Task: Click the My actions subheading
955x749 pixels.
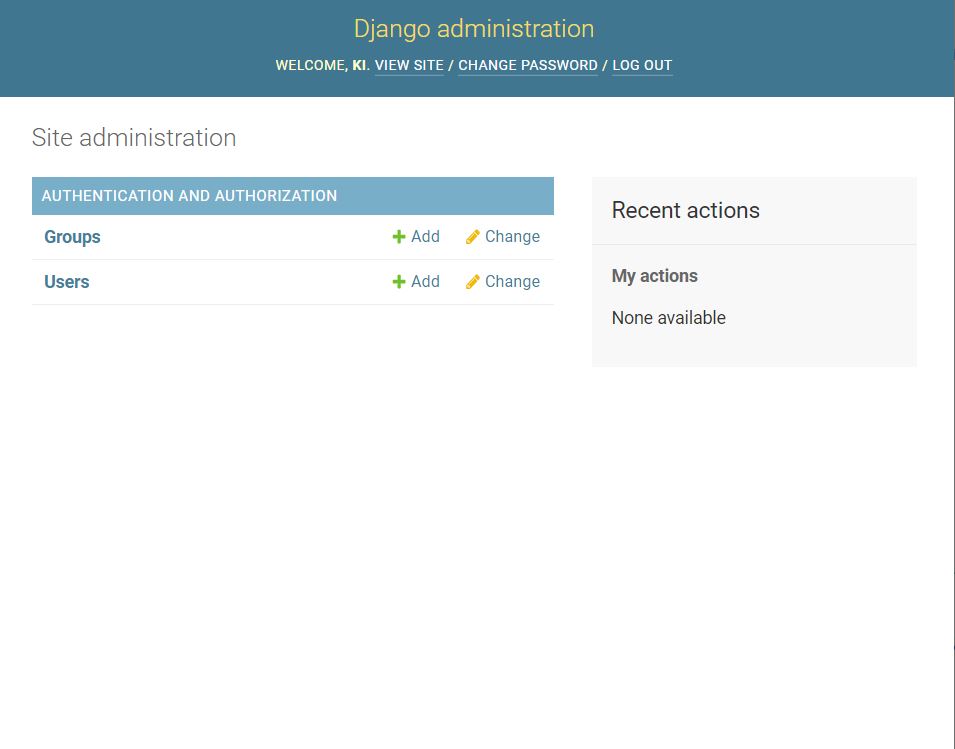Action: pos(655,276)
